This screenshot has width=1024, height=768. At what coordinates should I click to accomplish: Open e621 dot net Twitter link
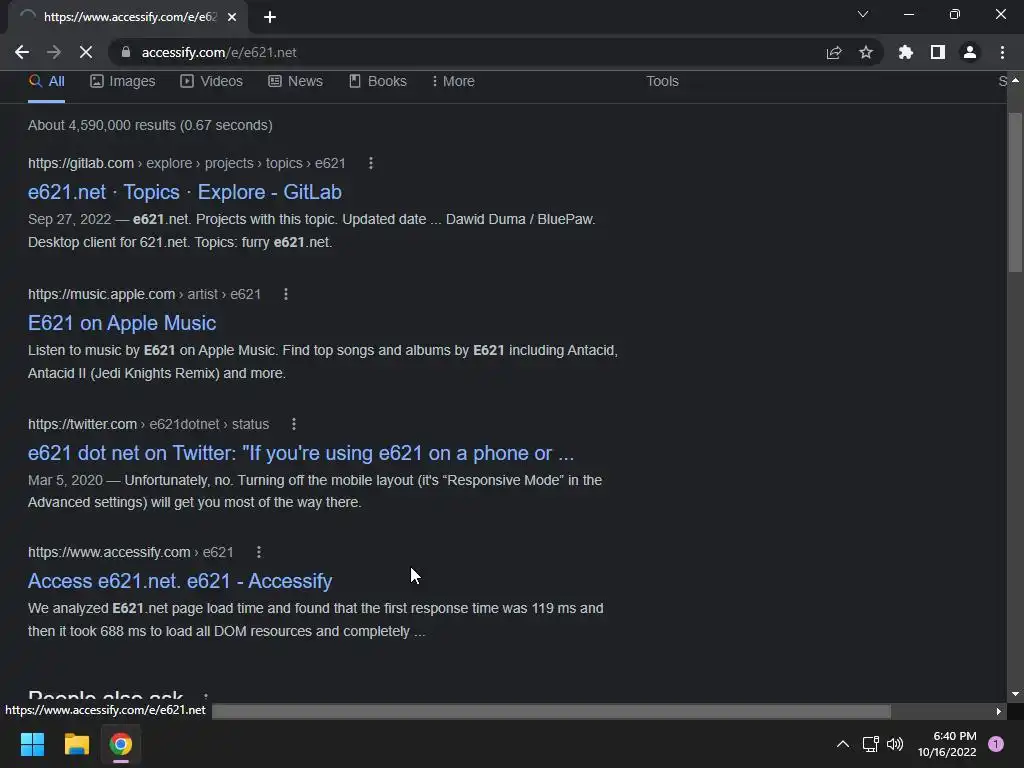(301, 453)
